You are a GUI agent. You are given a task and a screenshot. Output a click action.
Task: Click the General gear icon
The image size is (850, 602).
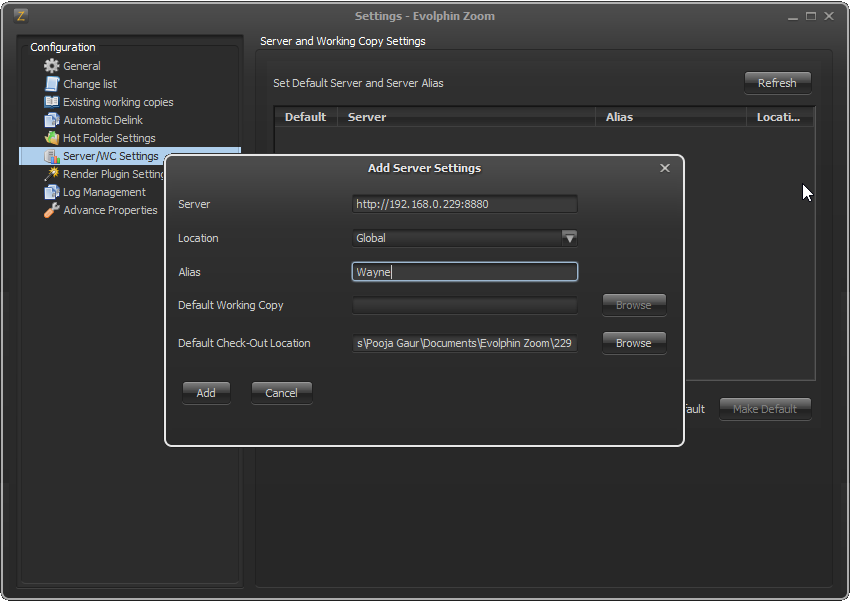point(51,66)
